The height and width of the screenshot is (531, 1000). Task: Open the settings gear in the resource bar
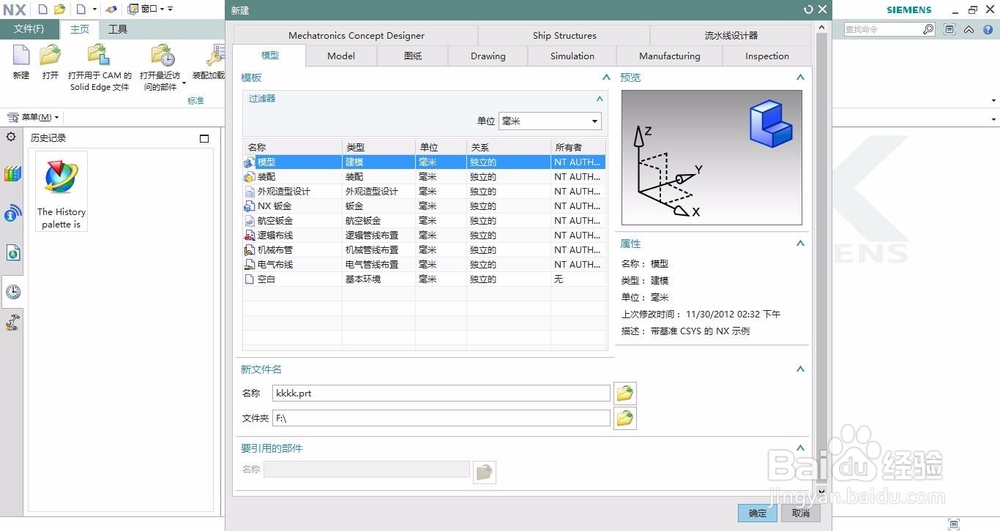click(x=11, y=137)
